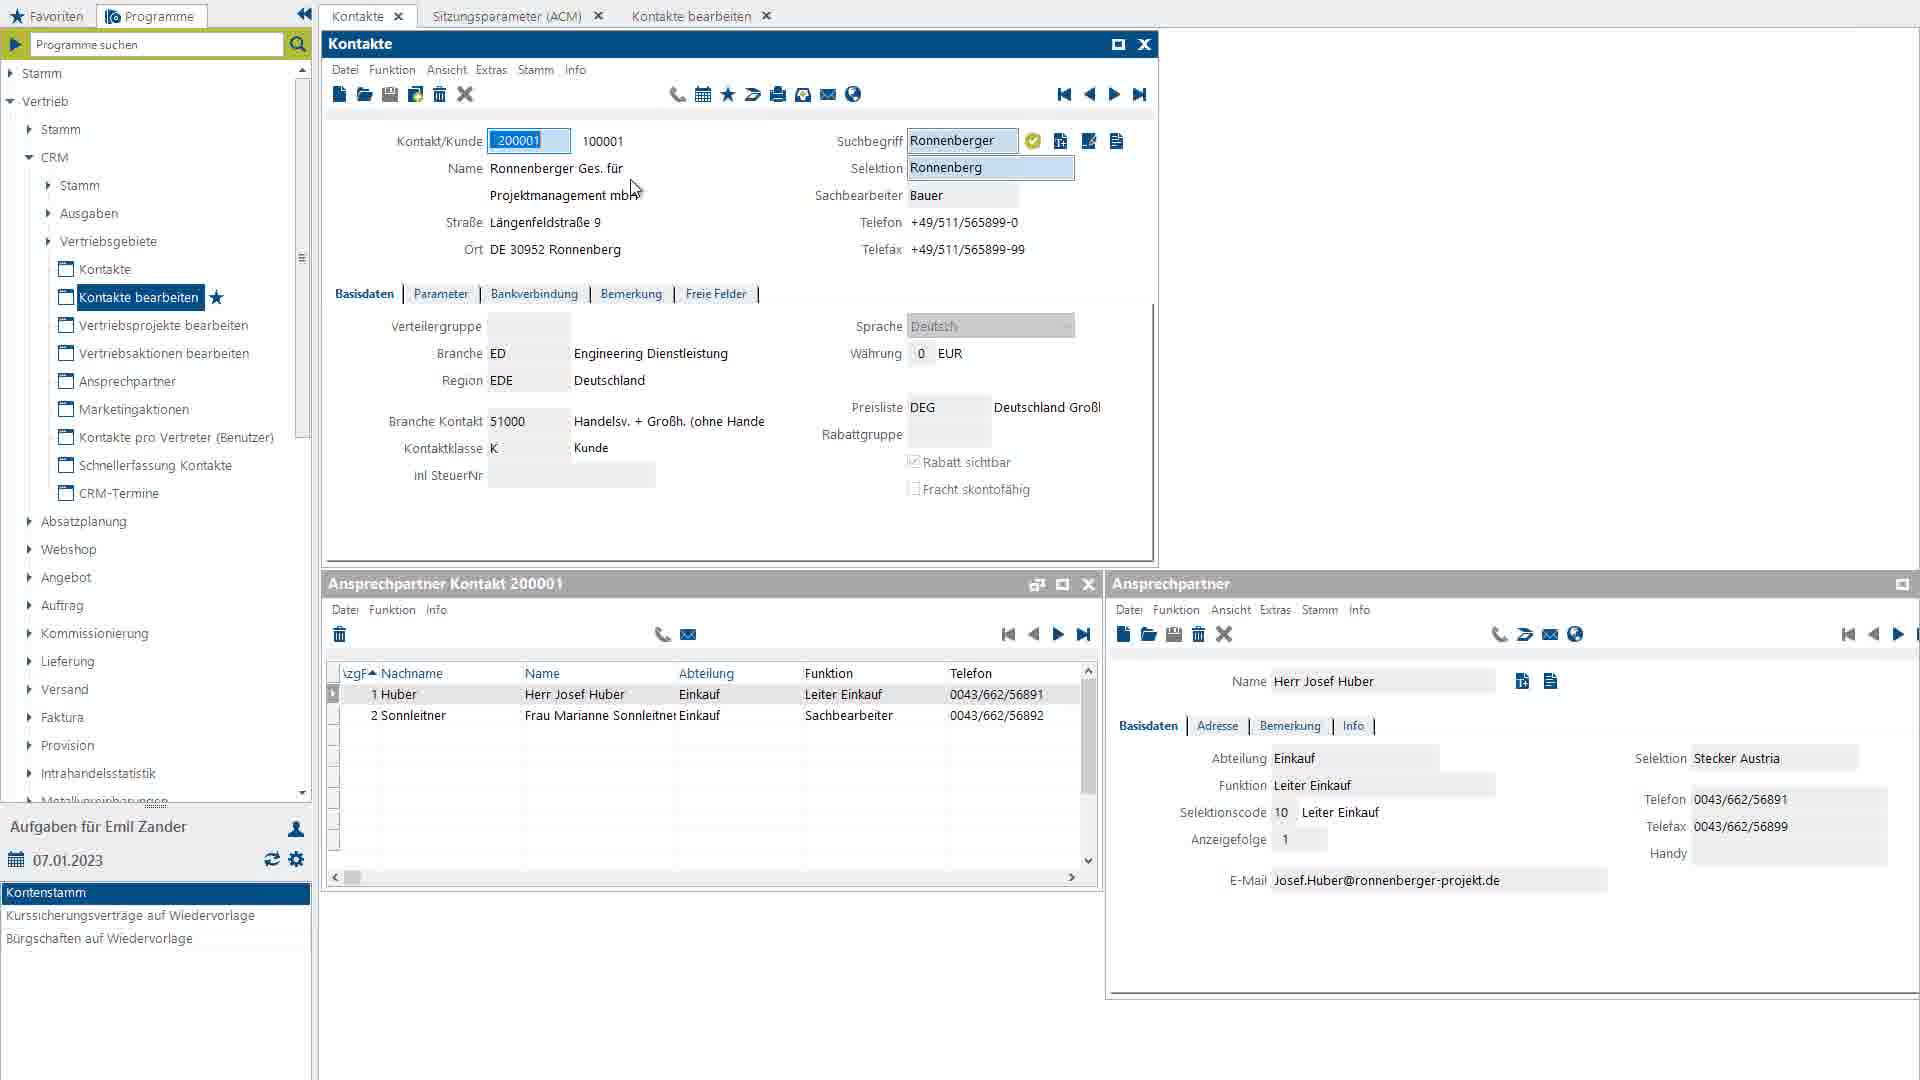Click the Save icon in Kontakte toolbar
This screenshot has height=1080, width=1920.
point(390,94)
